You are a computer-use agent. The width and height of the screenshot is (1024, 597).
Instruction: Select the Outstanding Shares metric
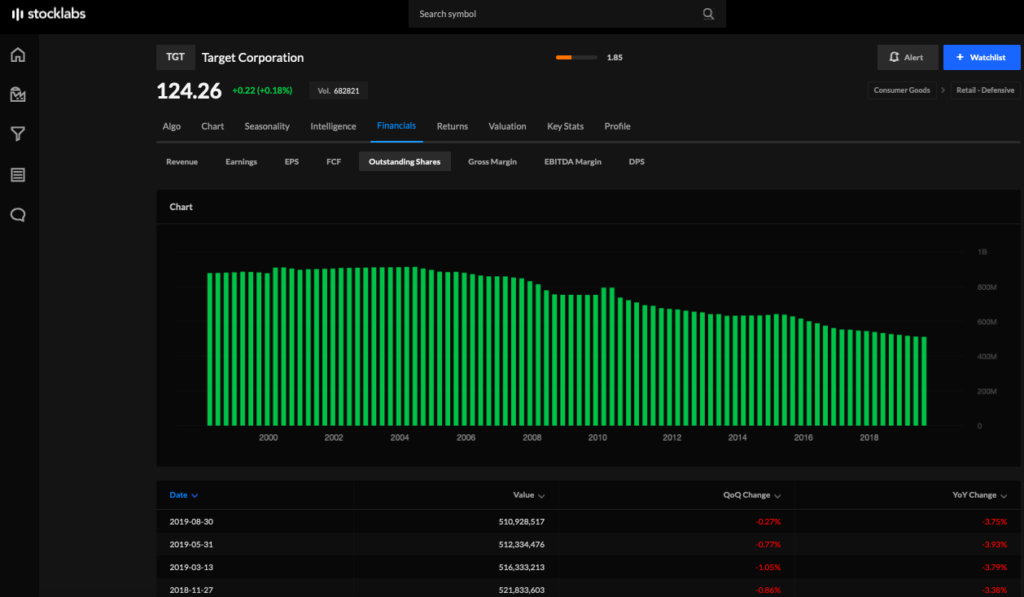(404, 161)
